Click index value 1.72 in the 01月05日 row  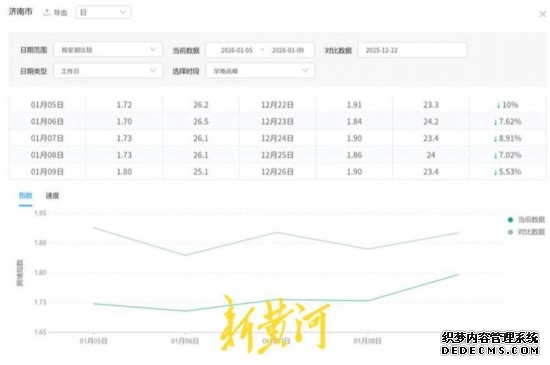pos(124,105)
